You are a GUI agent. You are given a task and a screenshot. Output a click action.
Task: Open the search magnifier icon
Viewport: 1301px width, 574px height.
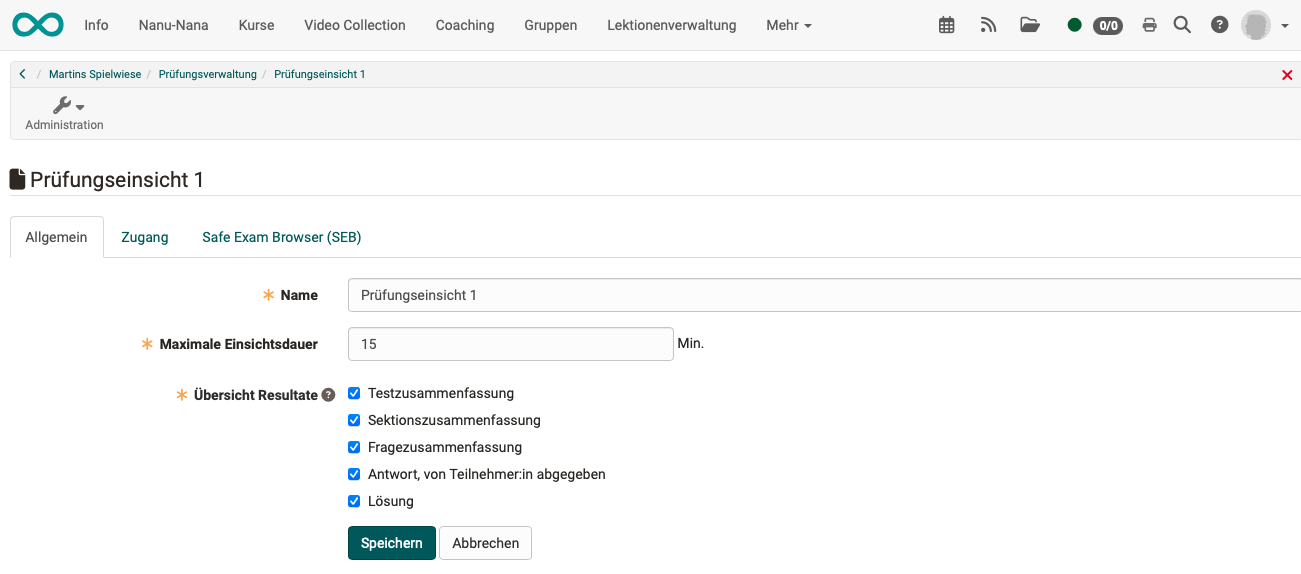point(1182,25)
